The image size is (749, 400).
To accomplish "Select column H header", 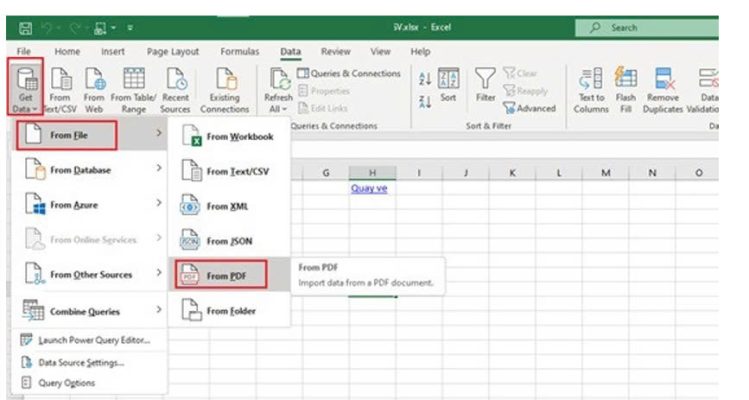I will (372, 173).
